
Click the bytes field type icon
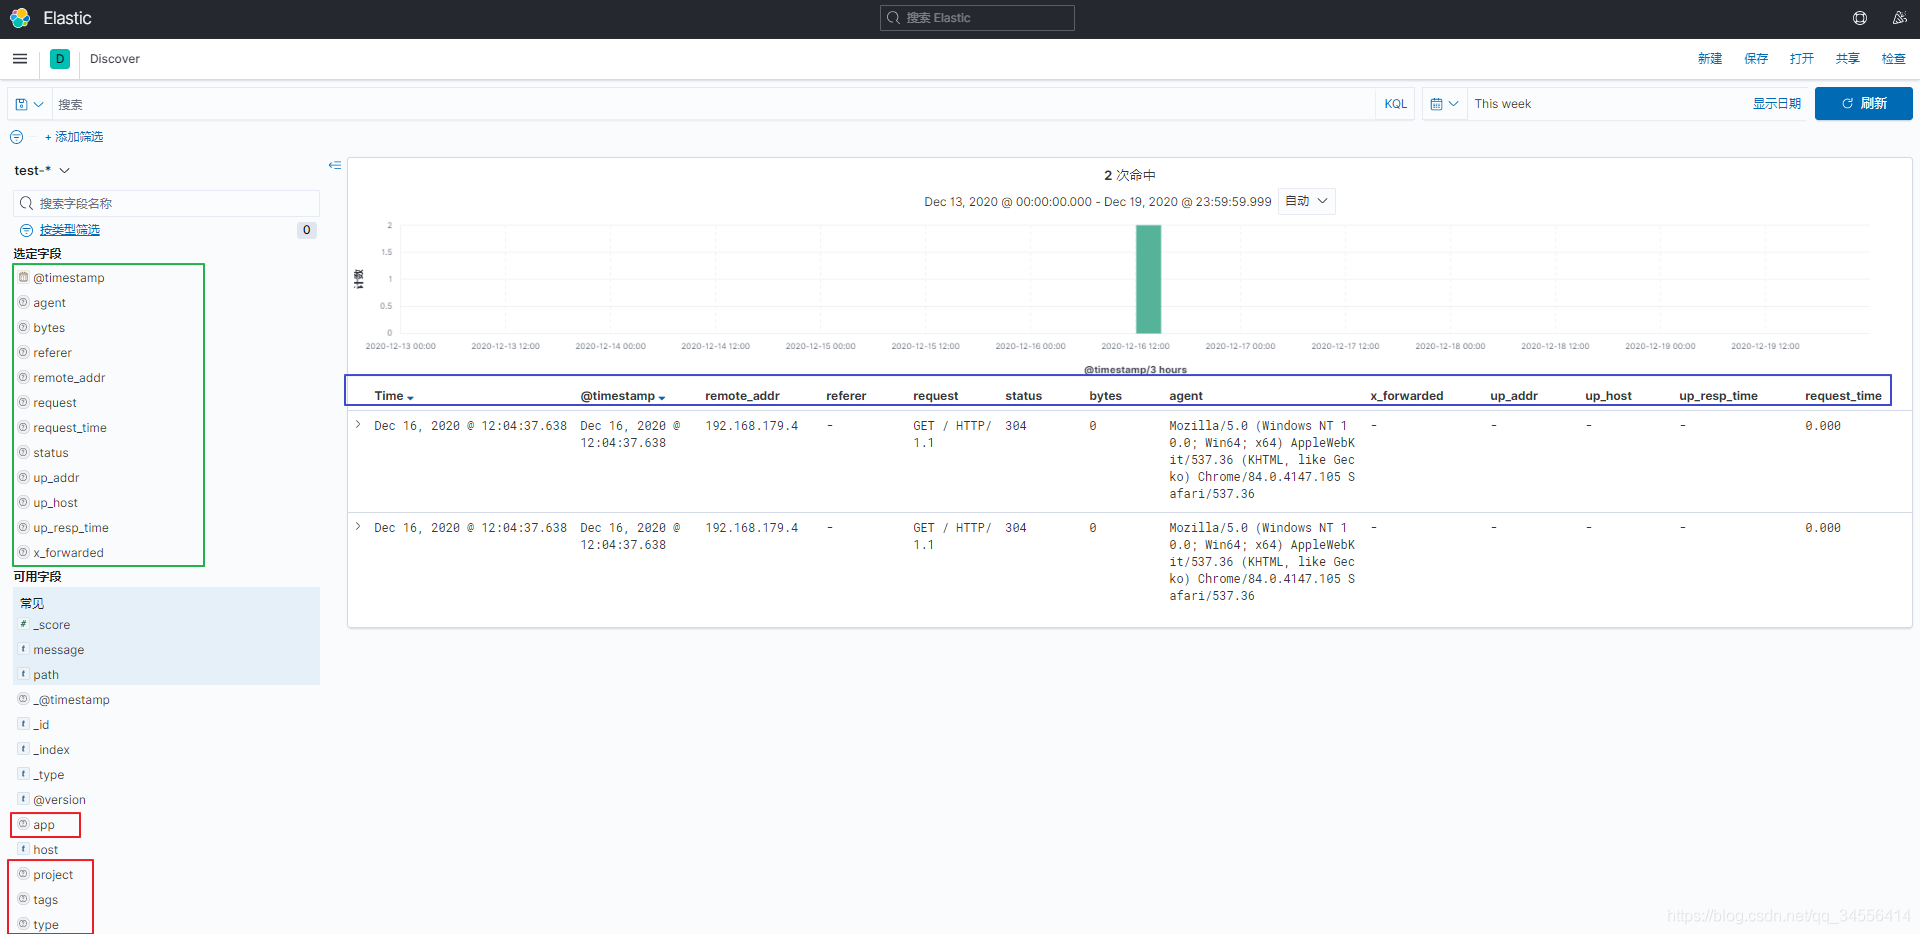pyautogui.click(x=24, y=327)
